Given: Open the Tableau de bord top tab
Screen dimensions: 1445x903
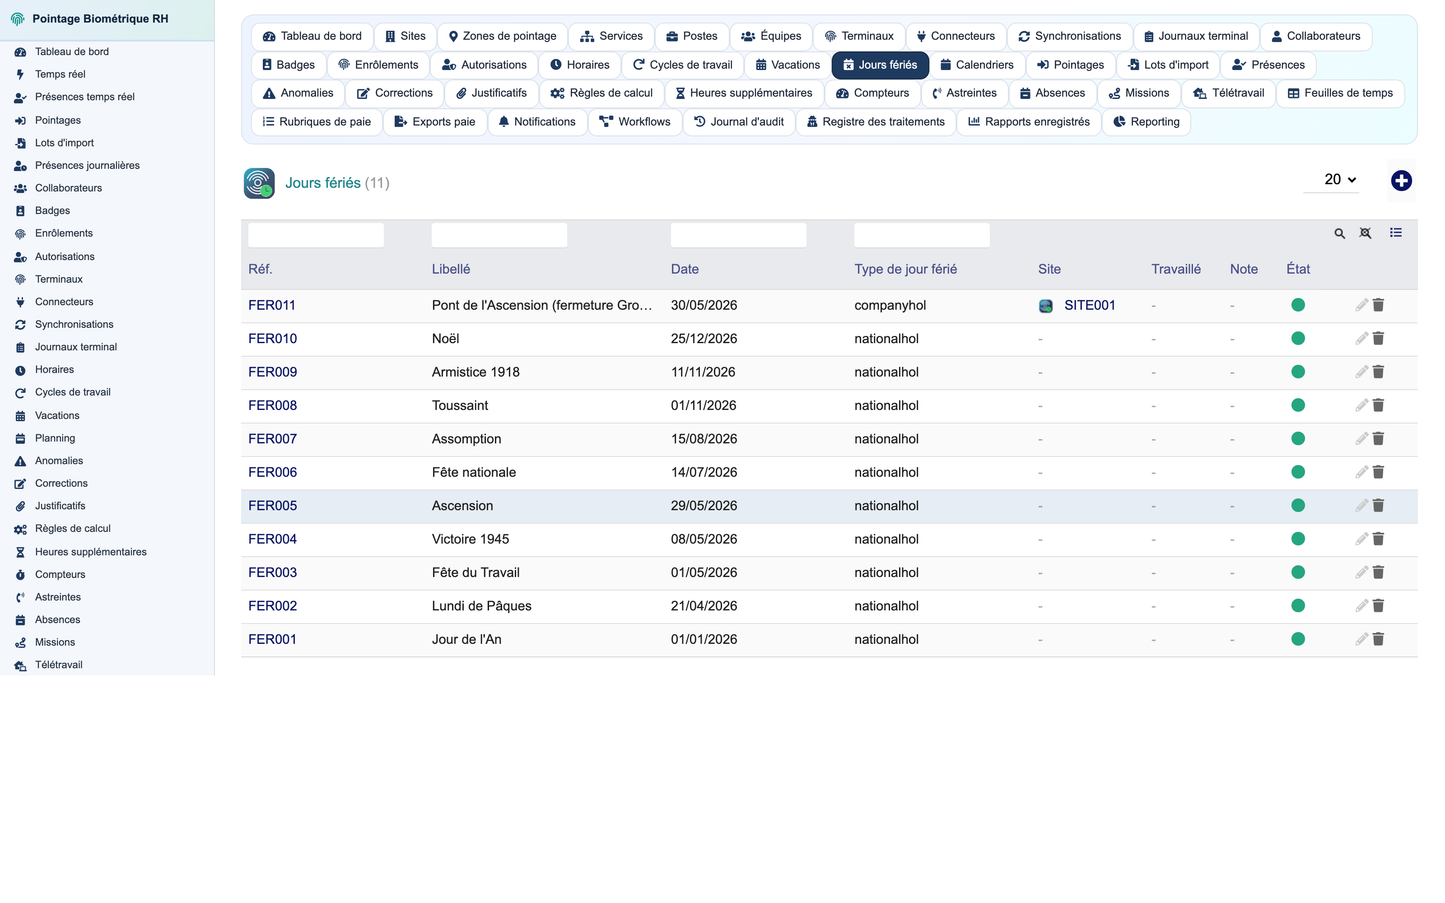Looking at the screenshot, I should click(x=312, y=36).
